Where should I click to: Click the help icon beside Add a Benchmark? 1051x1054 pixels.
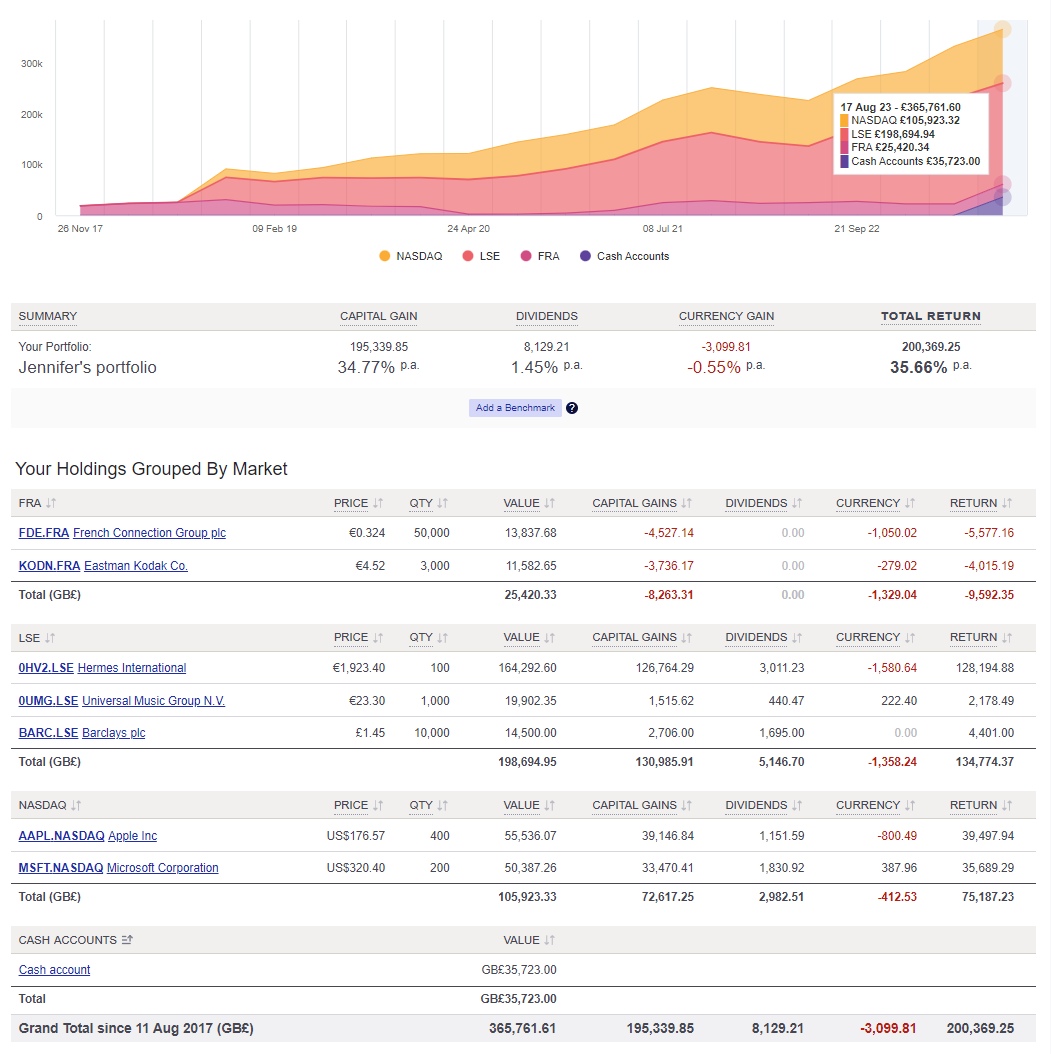[571, 407]
